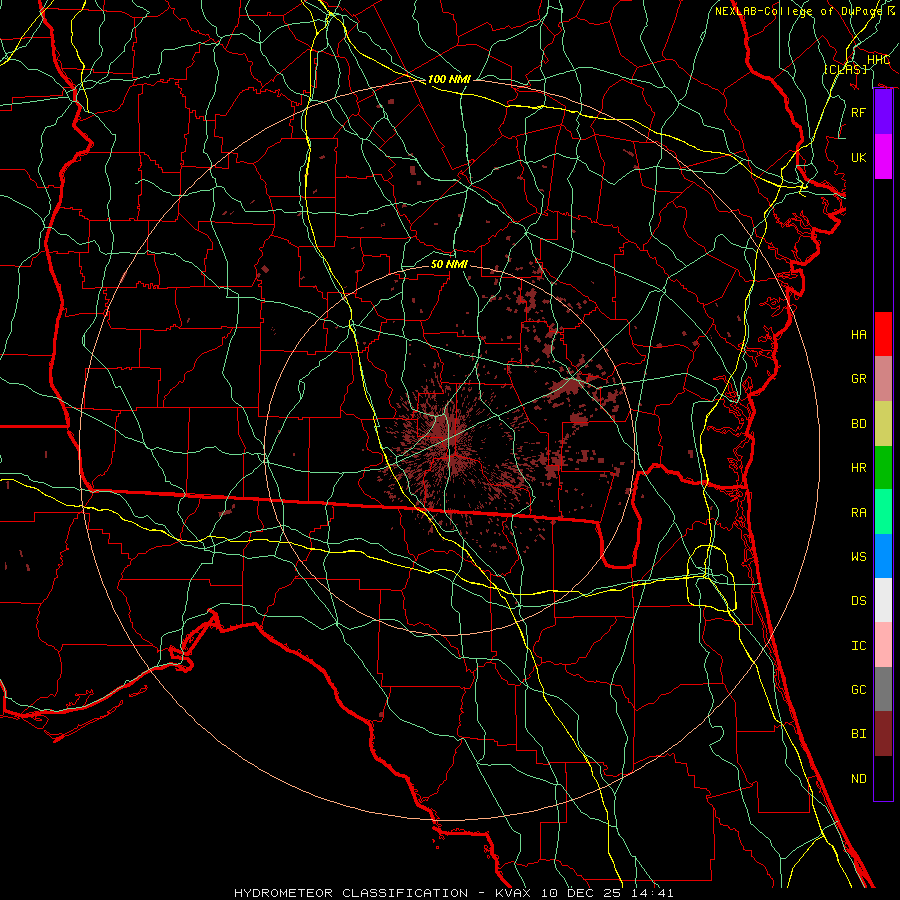Click the ND legend label

(859, 779)
